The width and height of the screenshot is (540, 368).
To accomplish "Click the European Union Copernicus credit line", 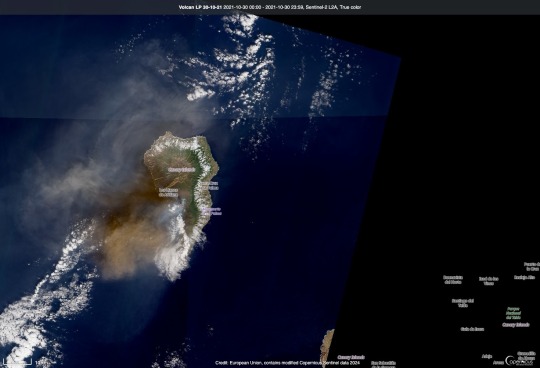I will [288, 363].
